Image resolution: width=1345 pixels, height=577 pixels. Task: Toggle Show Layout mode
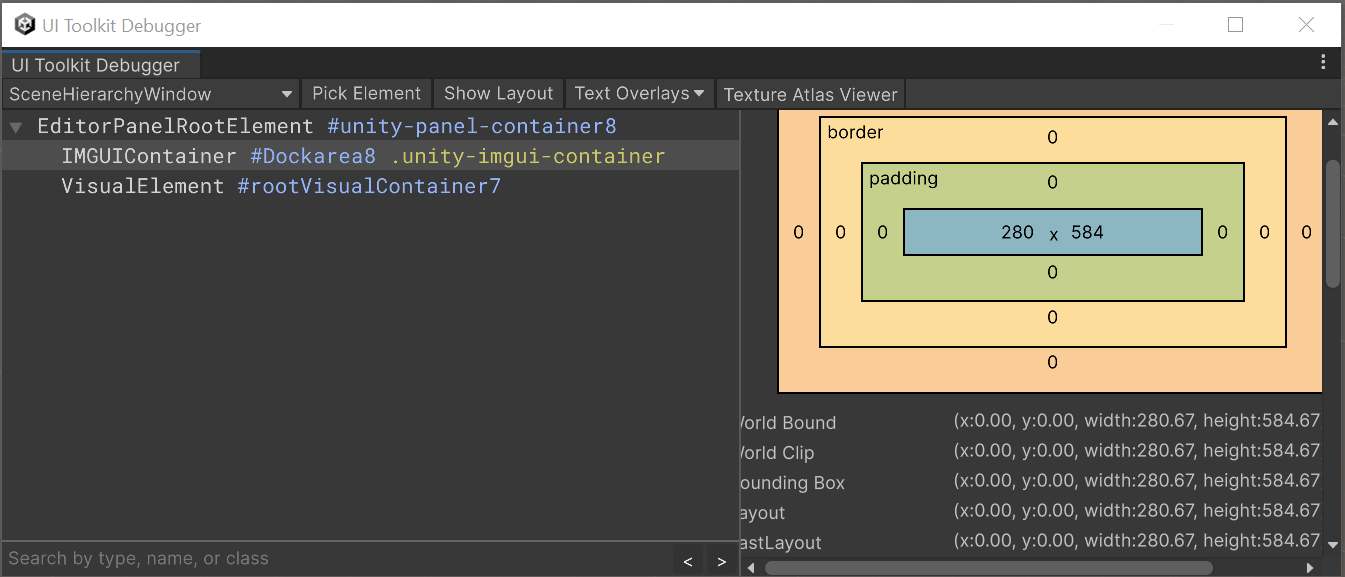tap(497, 93)
